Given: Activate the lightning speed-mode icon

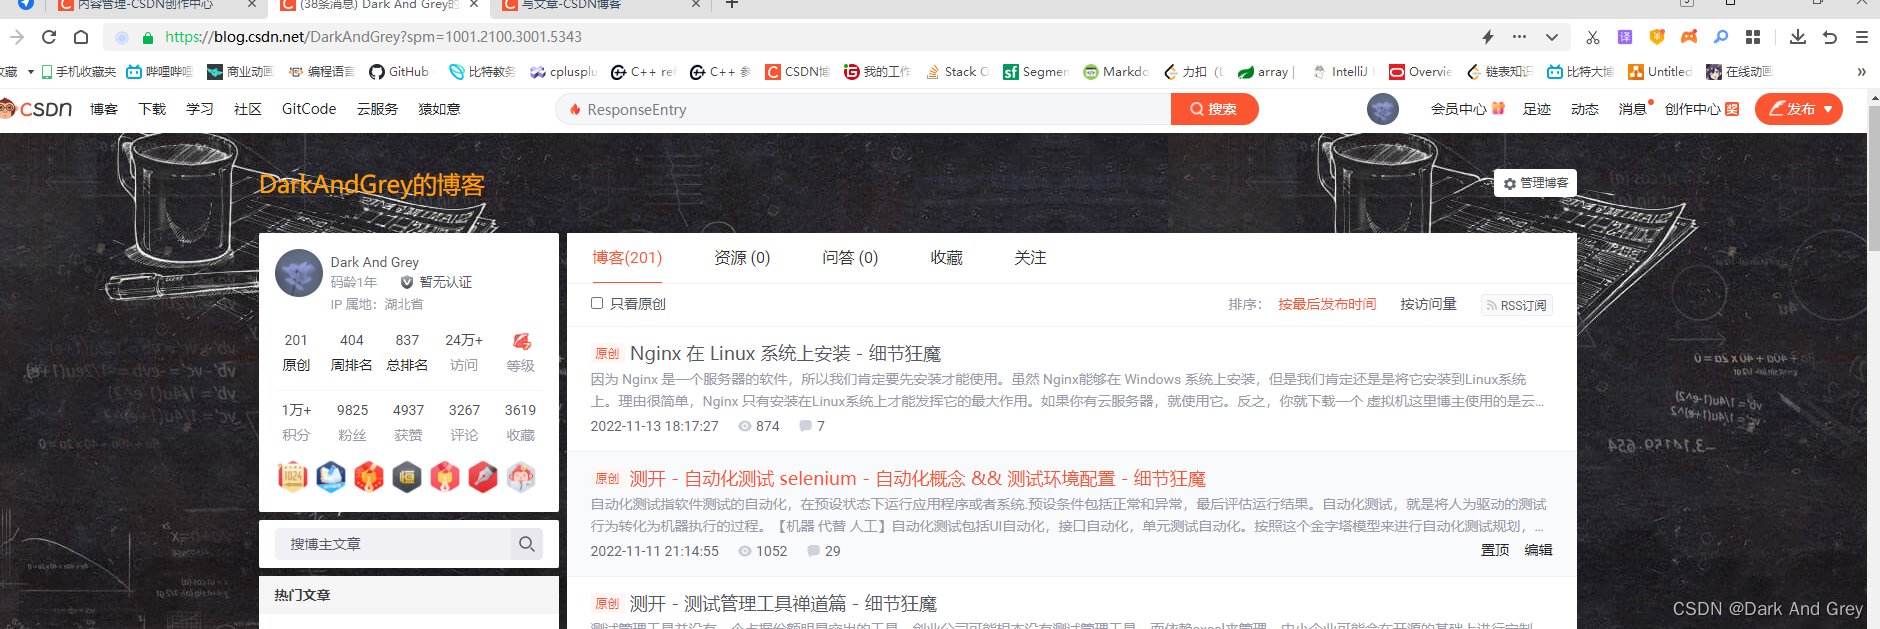Looking at the screenshot, I should (x=1487, y=37).
